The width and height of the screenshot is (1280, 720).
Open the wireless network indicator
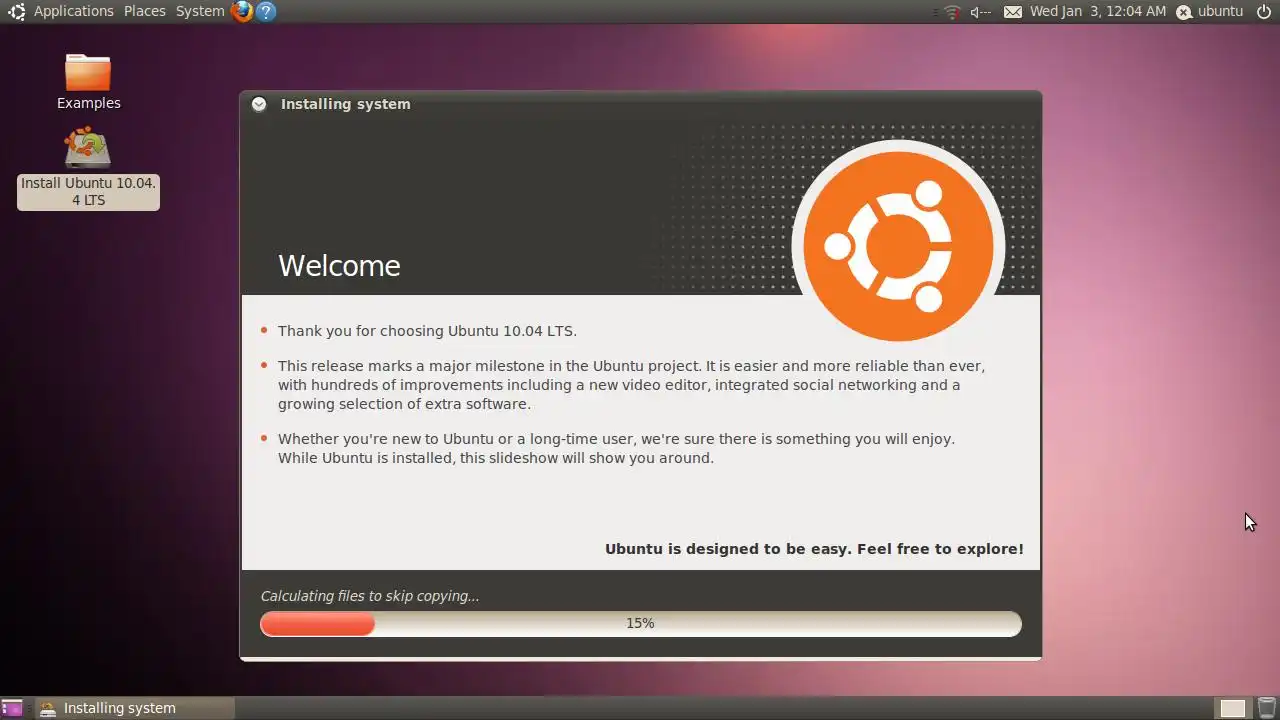(x=951, y=12)
